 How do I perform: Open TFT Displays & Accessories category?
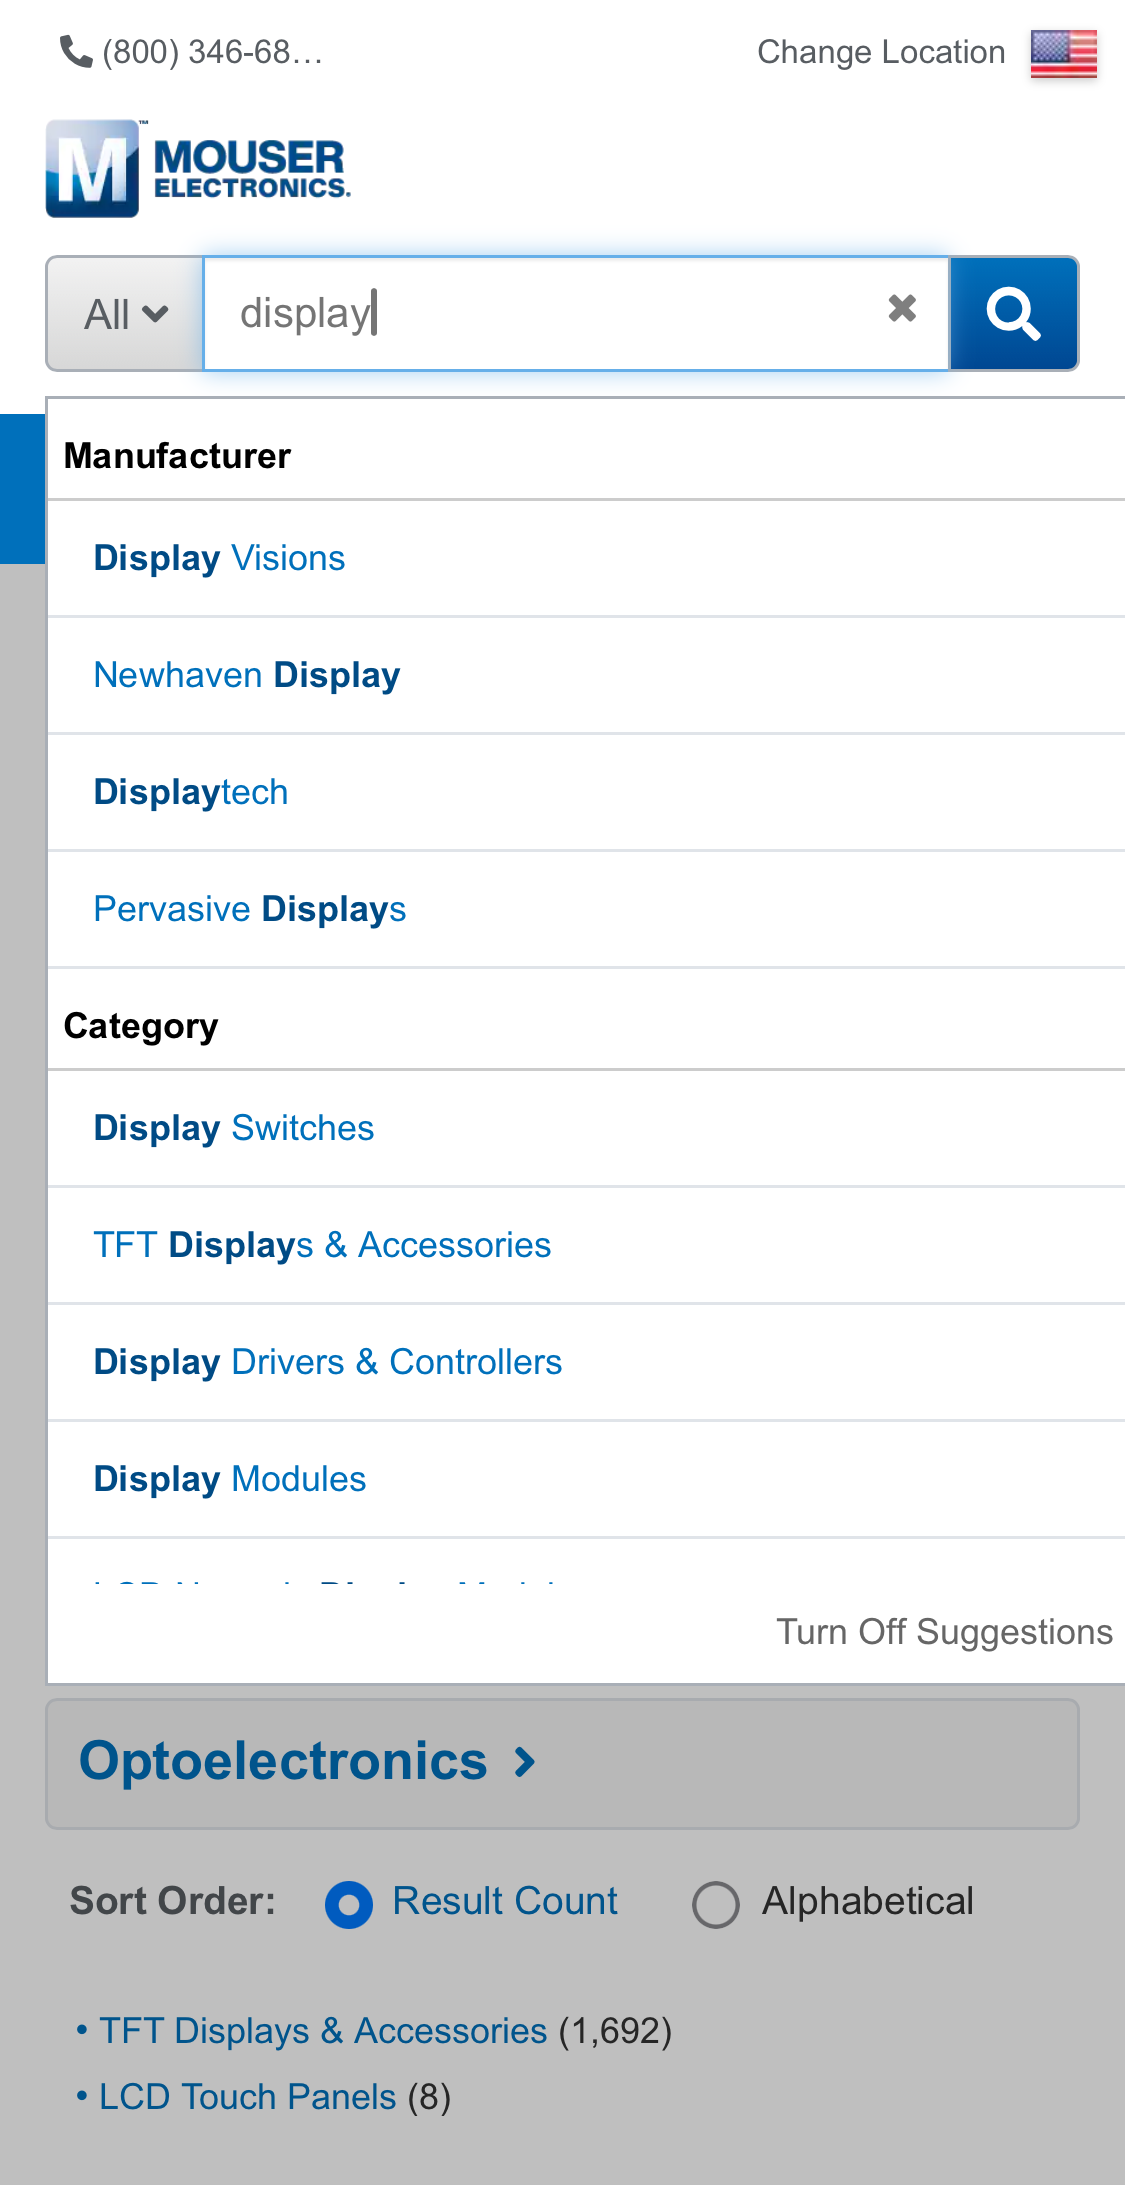321,1244
